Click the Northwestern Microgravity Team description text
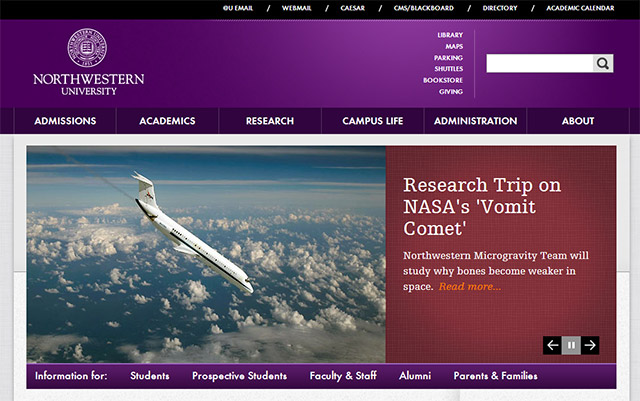This screenshot has width=640, height=401. (x=496, y=271)
